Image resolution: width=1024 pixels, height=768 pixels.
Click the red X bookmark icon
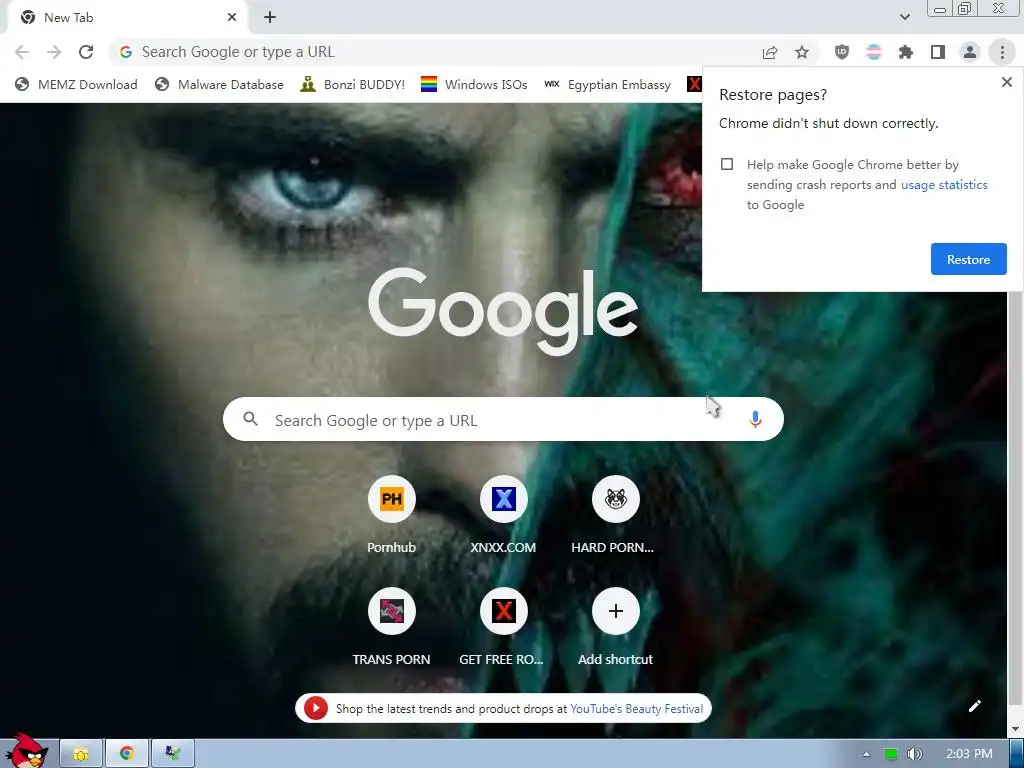694,84
